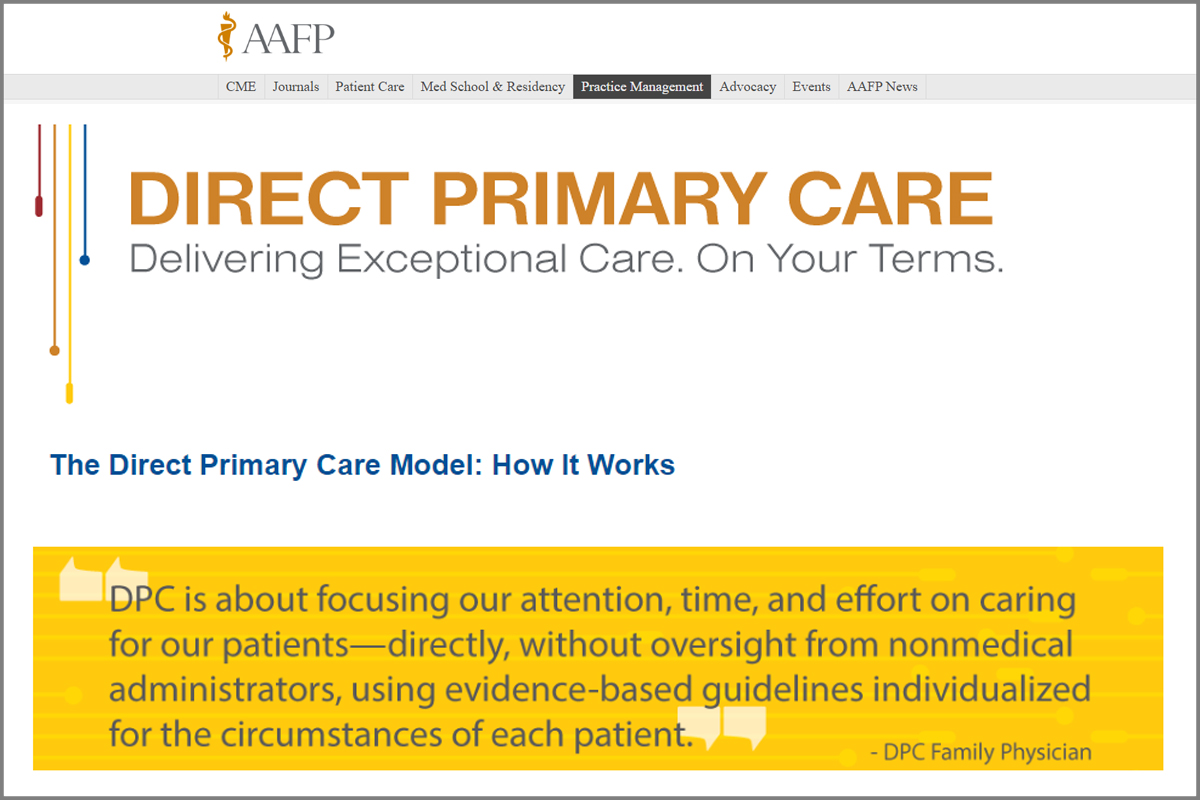Go to the Journals section
Viewport: 1200px width, 800px height.
[296, 87]
